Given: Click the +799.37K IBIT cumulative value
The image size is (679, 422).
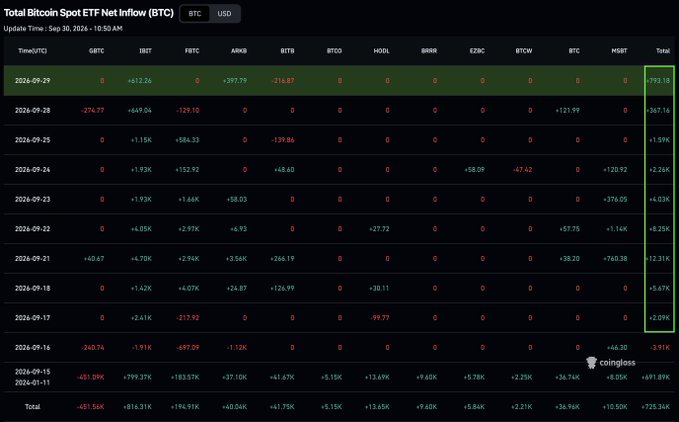Looking at the screenshot, I should pos(137,377).
